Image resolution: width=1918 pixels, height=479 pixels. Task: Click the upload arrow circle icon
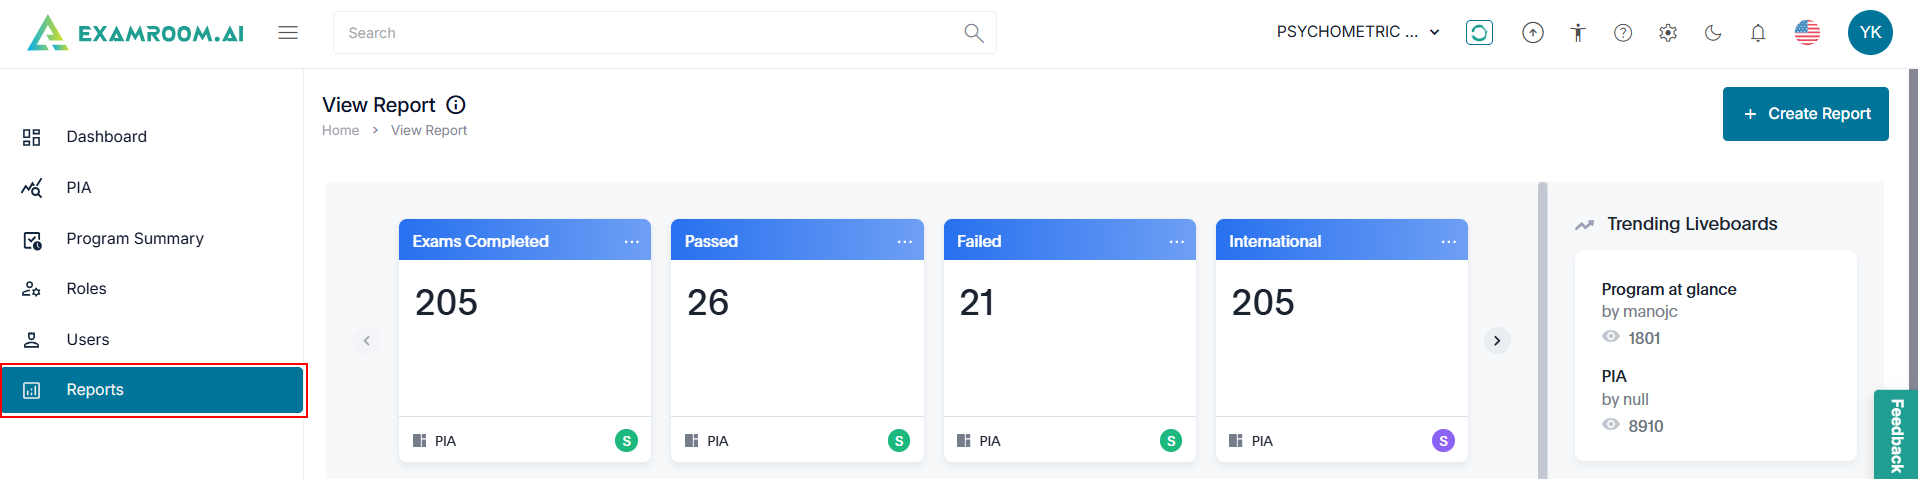pyautogui.click(x=1532, y=33)
